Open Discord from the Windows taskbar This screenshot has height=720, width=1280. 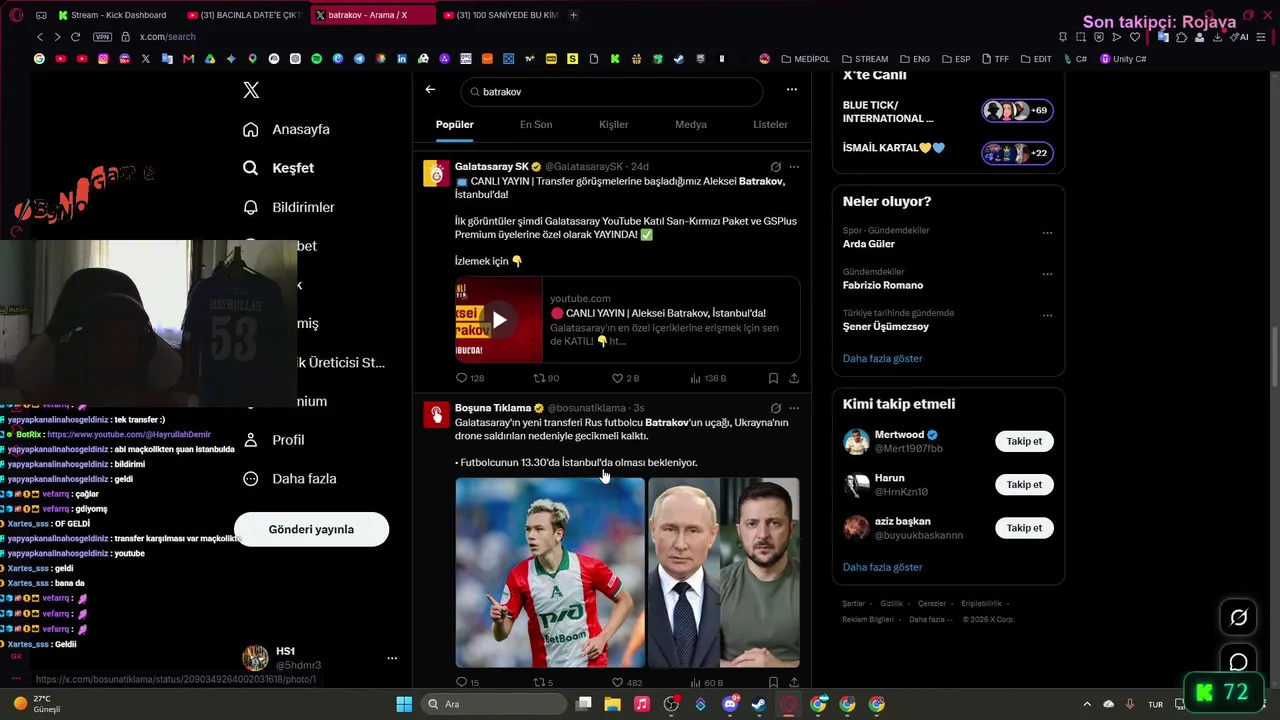pyautogui.click(x=730, y=704)
